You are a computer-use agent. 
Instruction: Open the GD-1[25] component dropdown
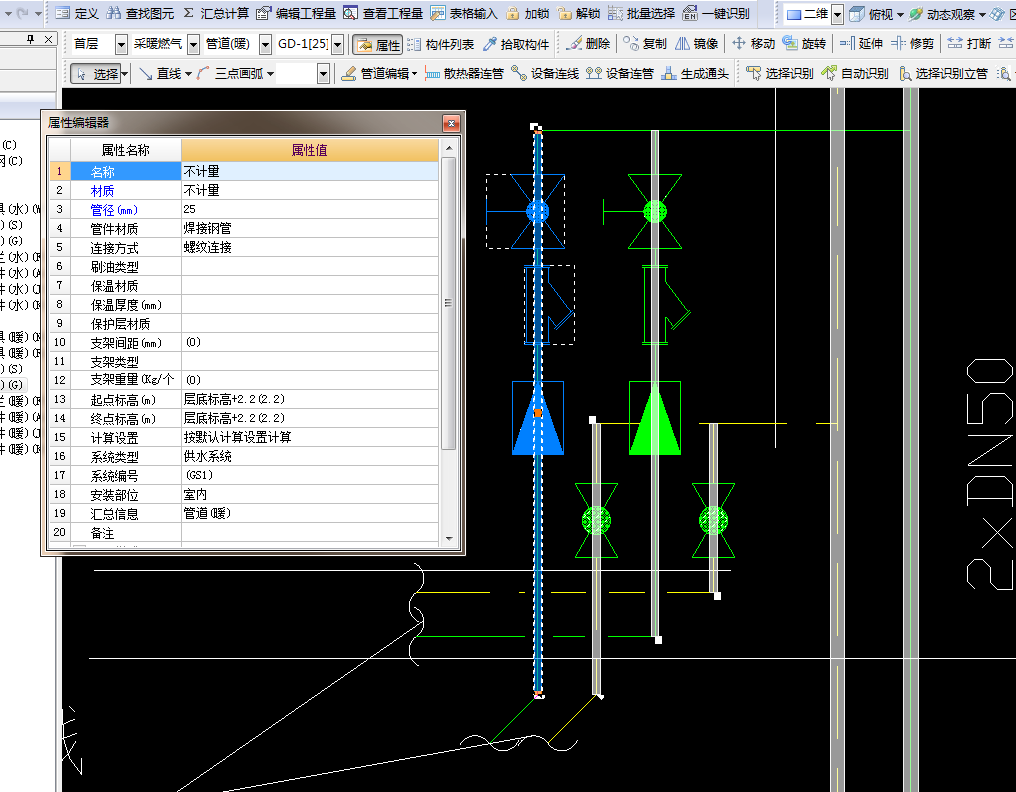pyautogui.click(x=338, y=45)
